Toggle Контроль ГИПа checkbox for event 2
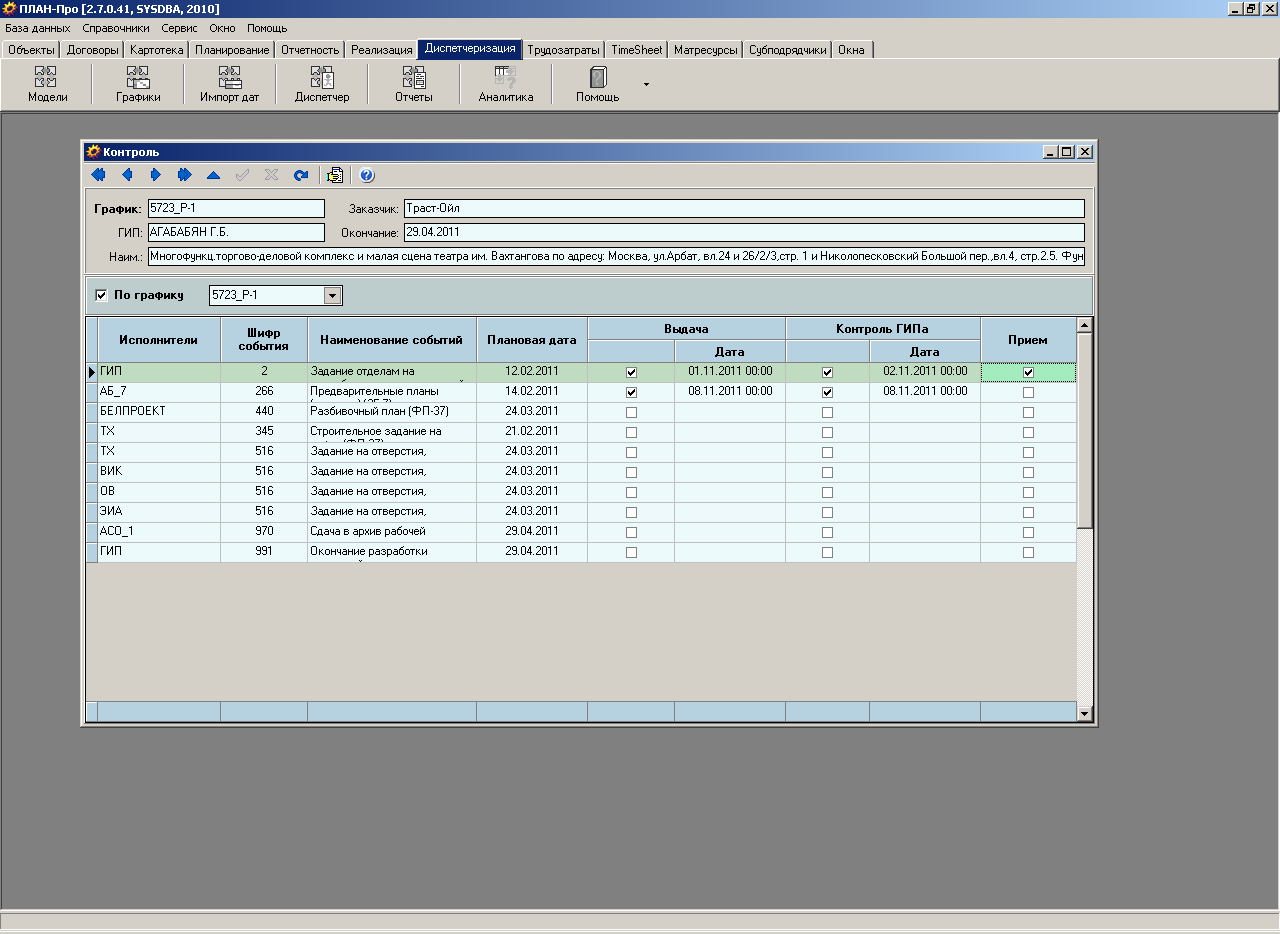The width and height of the screenshot is (1280, 934). point(827,372)
